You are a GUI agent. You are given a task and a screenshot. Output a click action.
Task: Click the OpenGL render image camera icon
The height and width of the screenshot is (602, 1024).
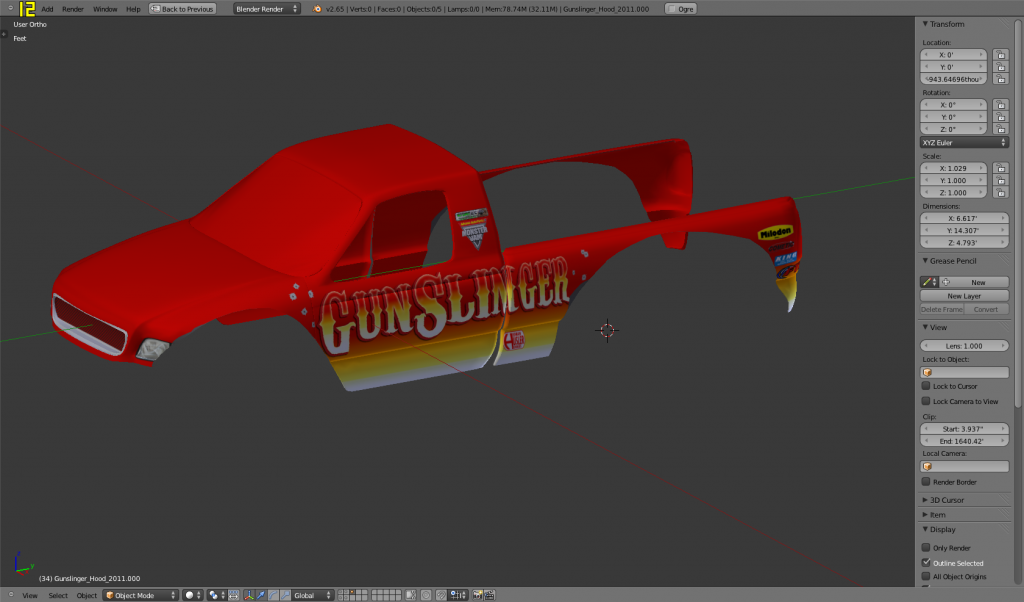(x=477, y=595)
